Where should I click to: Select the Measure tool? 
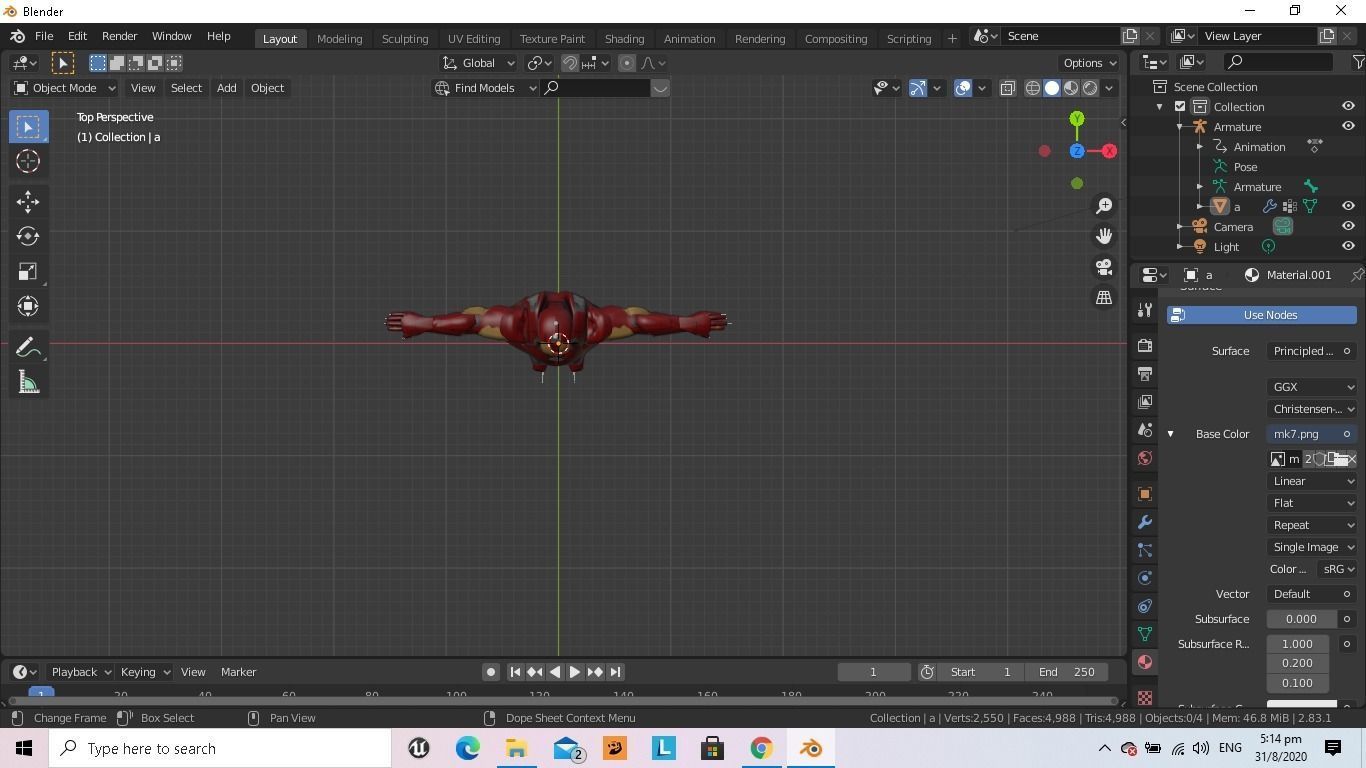click(28, 382)
